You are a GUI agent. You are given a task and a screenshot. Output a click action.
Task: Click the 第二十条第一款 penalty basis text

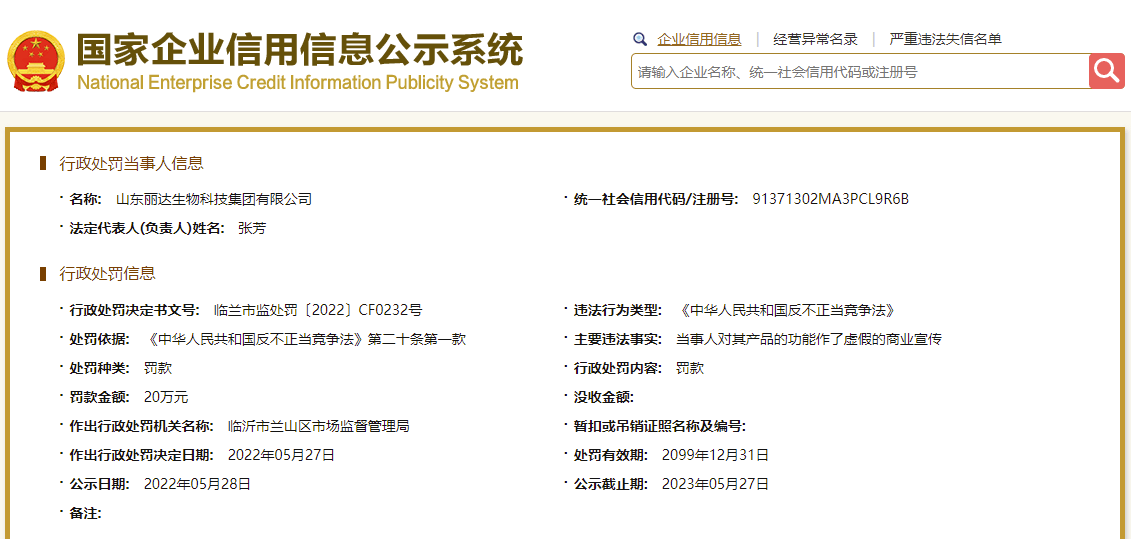[416, 340]
